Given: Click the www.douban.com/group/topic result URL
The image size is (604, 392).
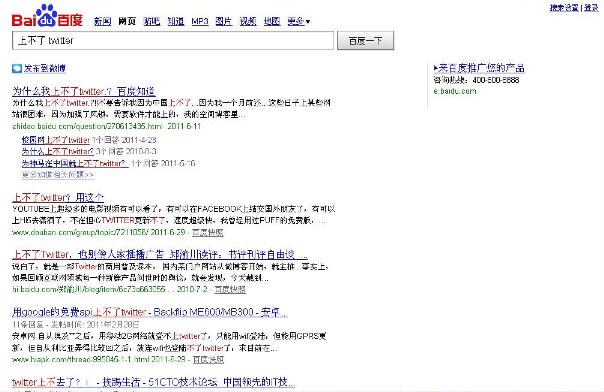Looking at the screenshot, I should click(x=80, y=233).
